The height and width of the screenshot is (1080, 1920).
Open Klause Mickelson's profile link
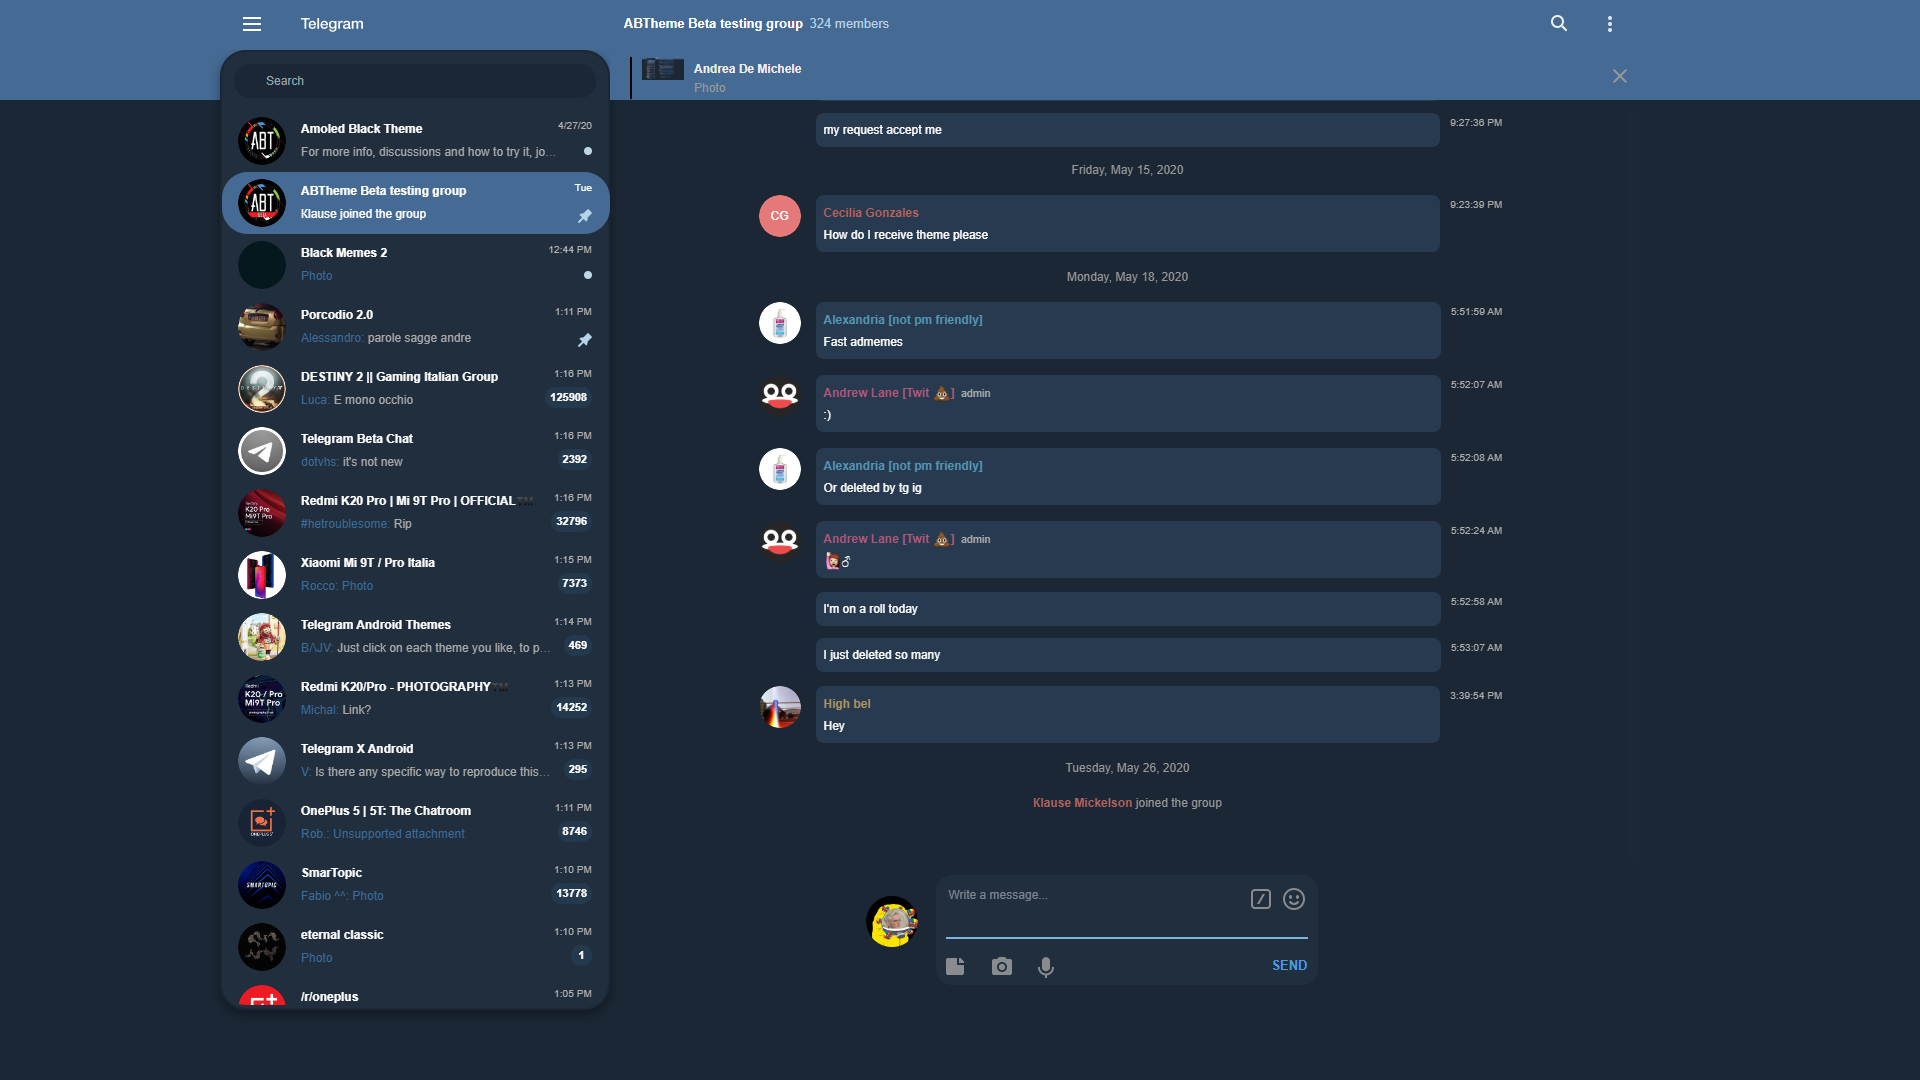click(1081, 802)
